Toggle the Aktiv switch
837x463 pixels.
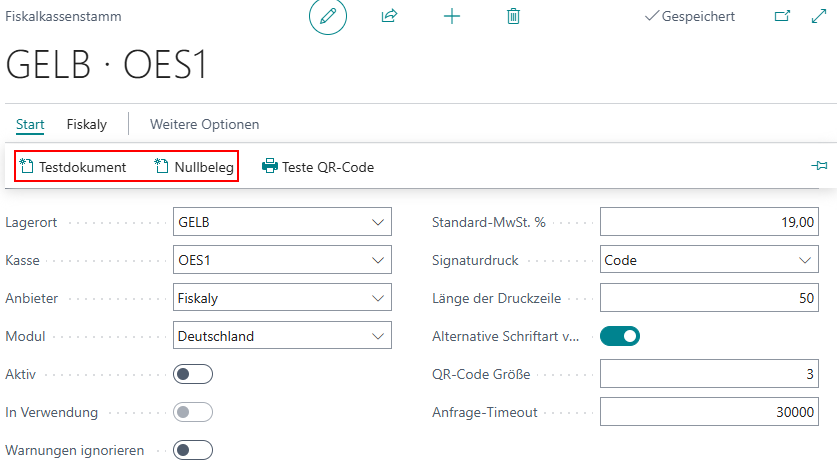[x=193, y=374]
